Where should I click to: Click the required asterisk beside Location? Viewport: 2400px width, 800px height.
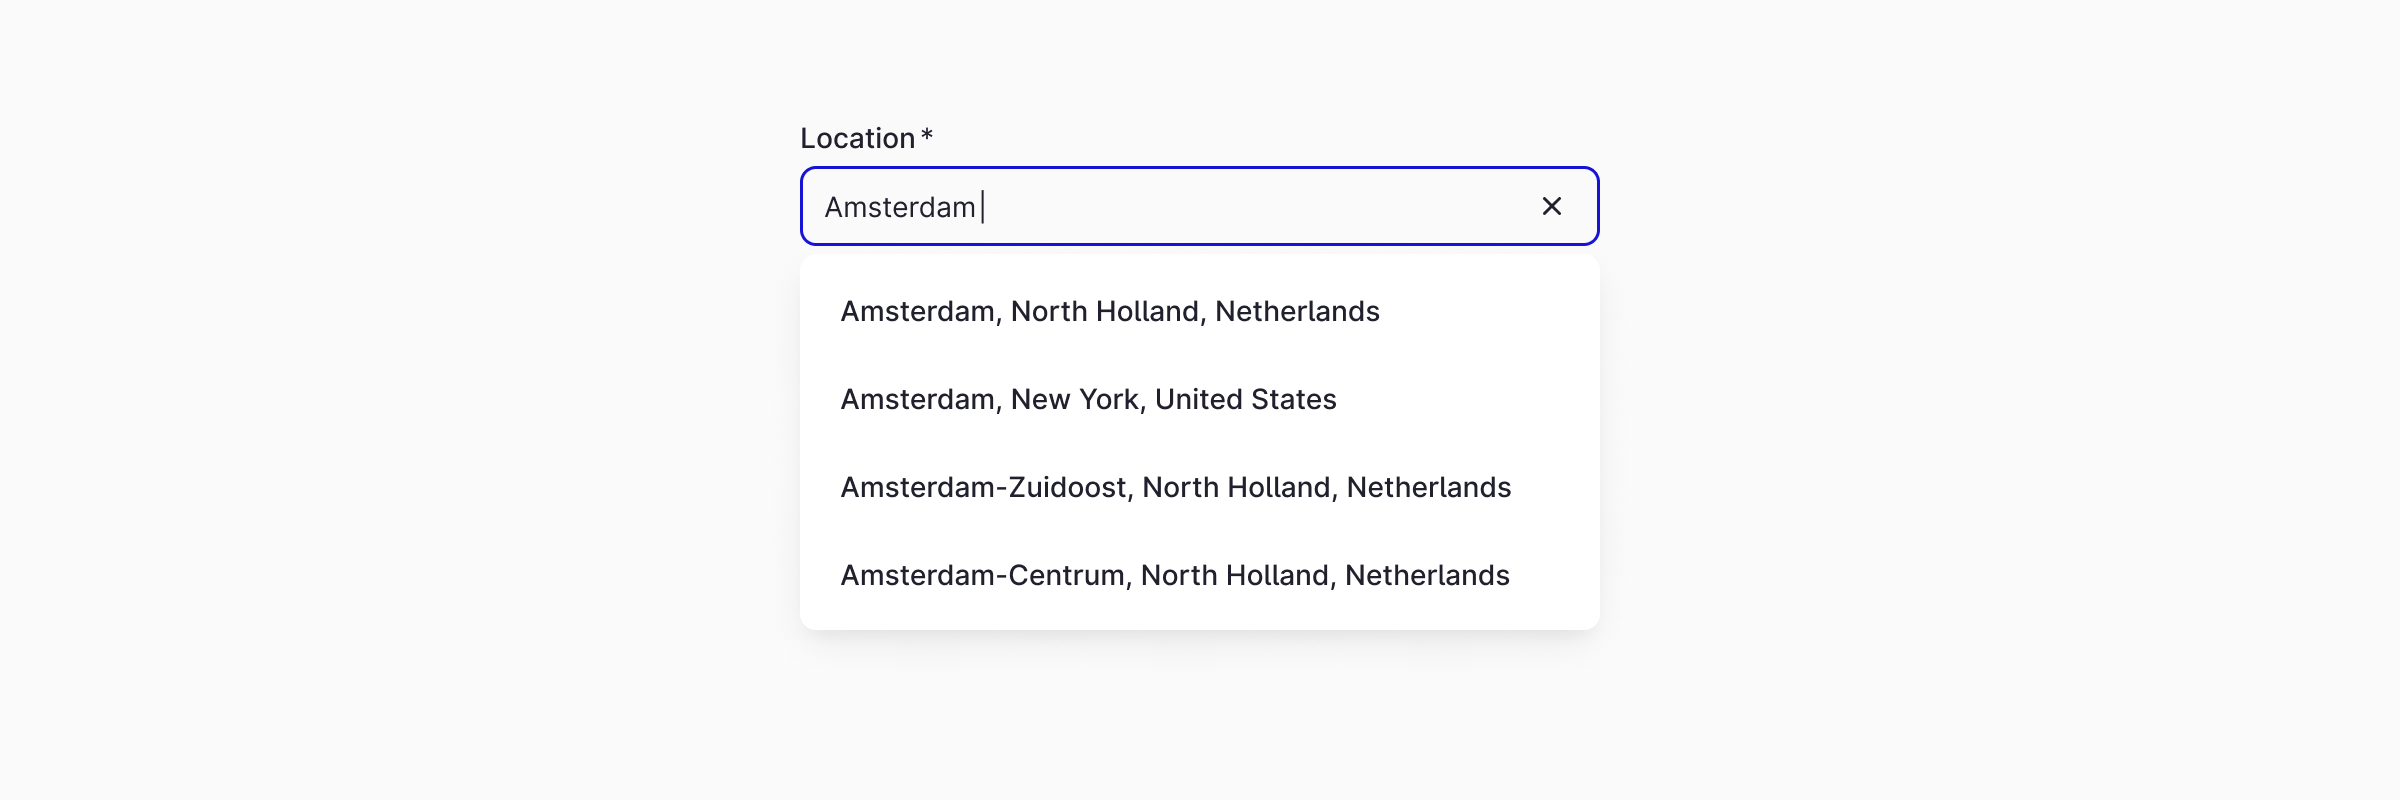click(927, 135)
